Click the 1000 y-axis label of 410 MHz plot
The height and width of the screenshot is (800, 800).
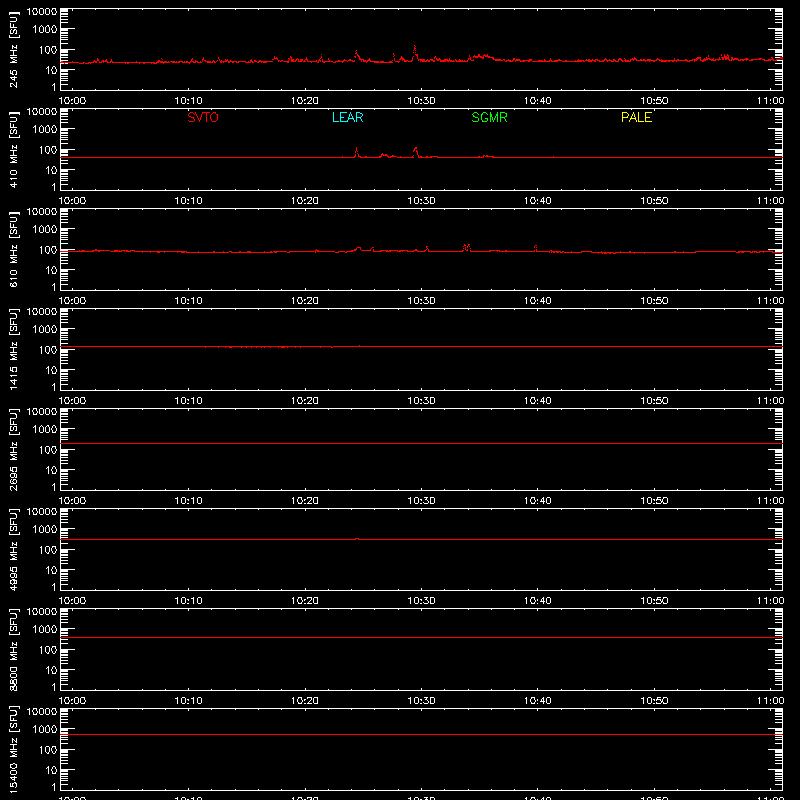click(x=45, y=130)
